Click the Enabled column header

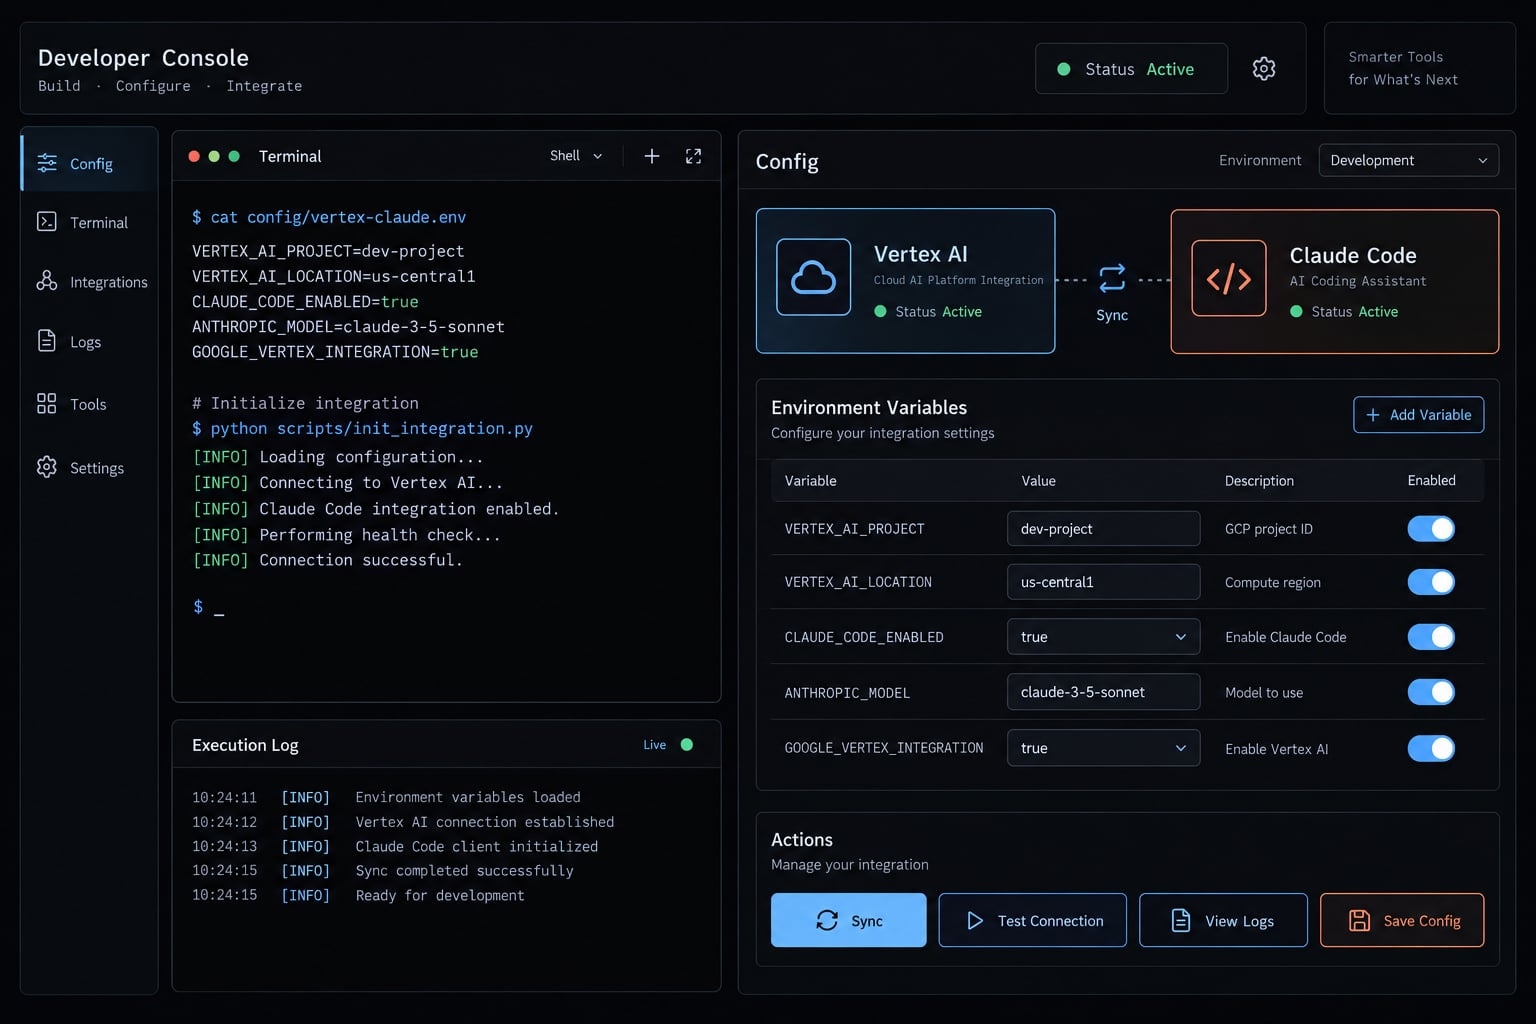[x=1431, y=480]
